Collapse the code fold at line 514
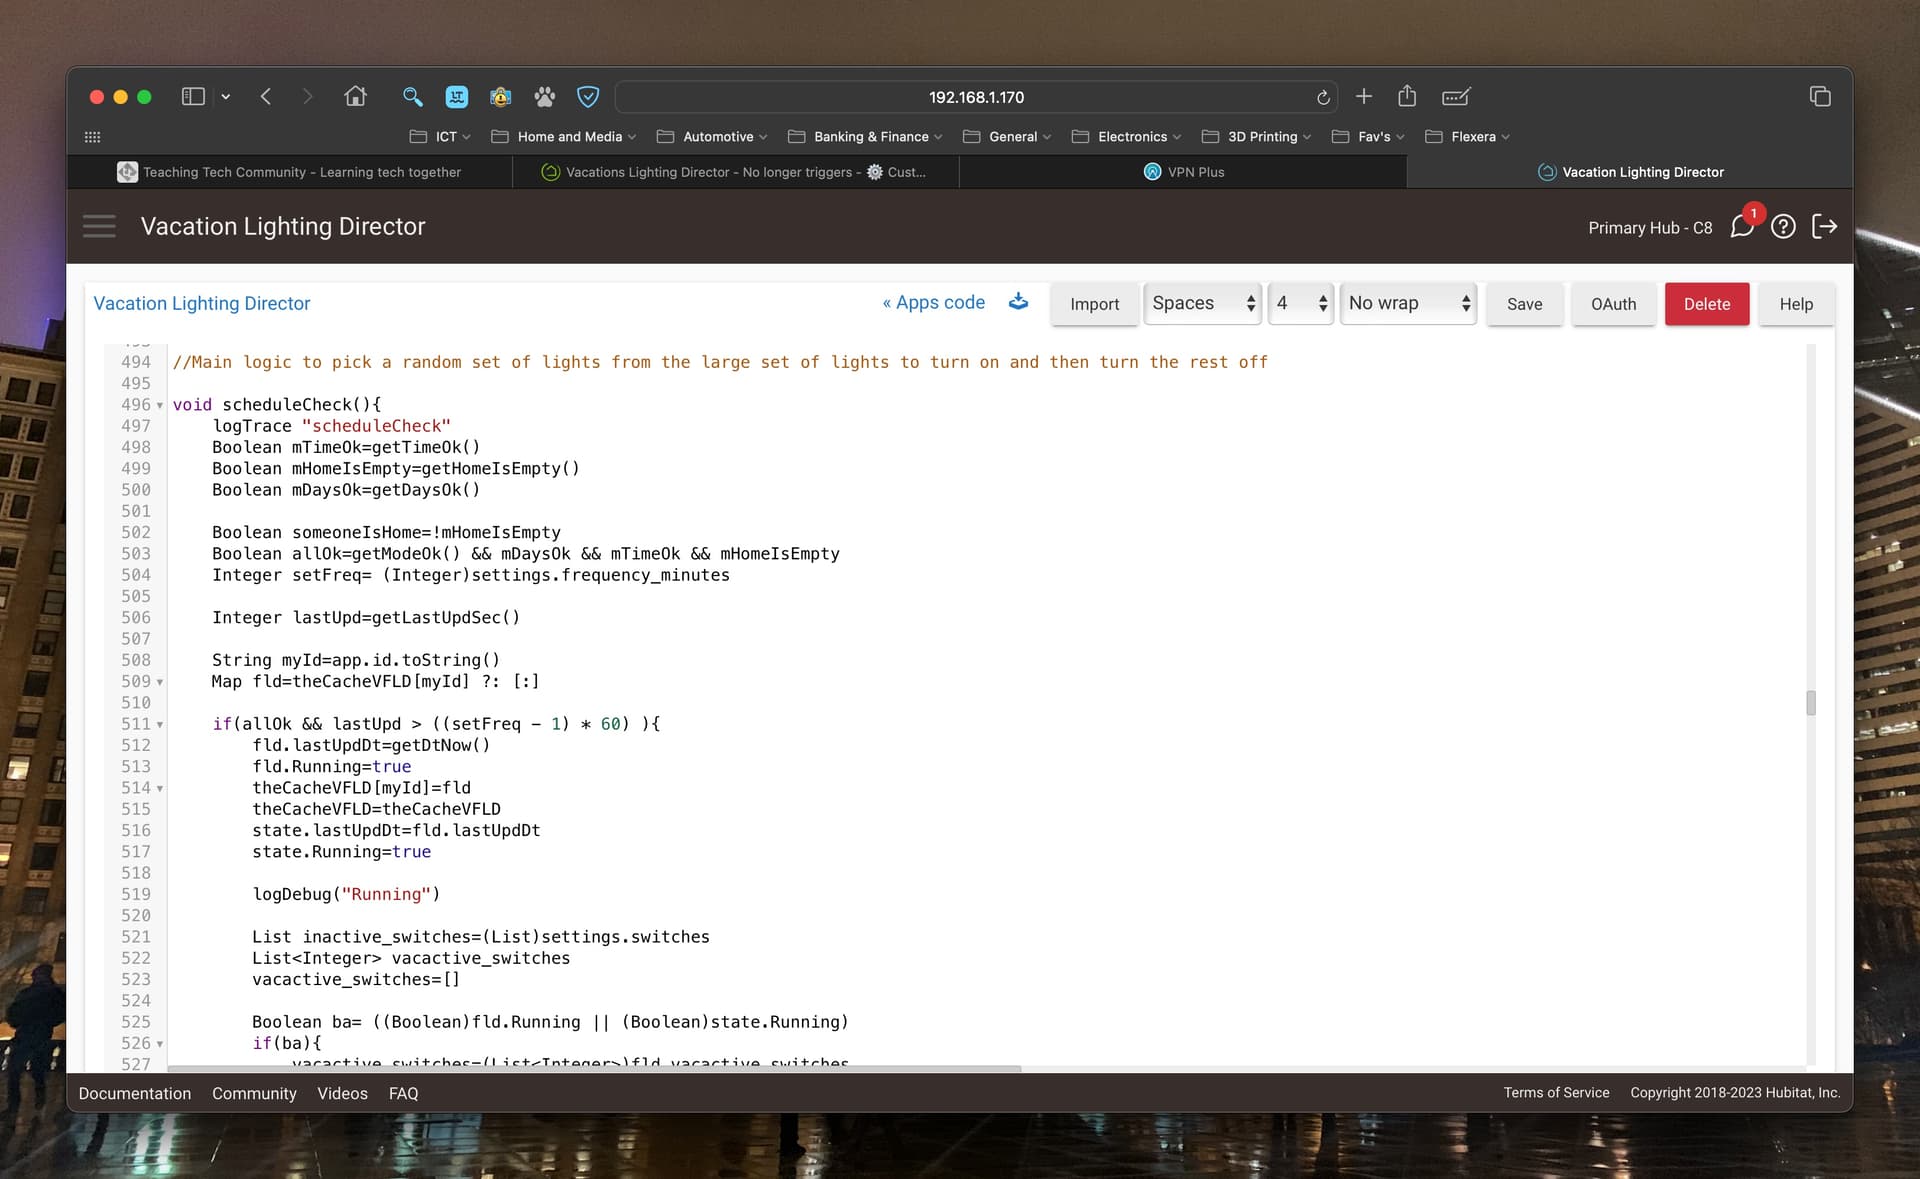This screenshot has width=1920, height=1179. coord(160,789)
